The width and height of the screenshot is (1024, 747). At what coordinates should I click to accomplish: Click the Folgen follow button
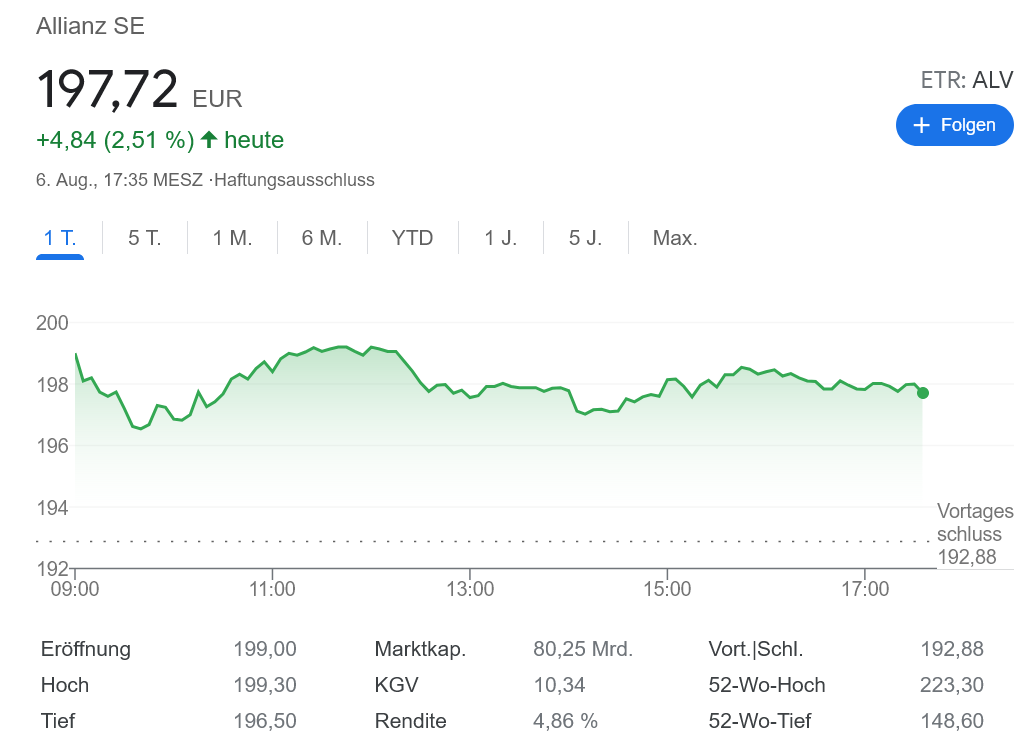954,125
